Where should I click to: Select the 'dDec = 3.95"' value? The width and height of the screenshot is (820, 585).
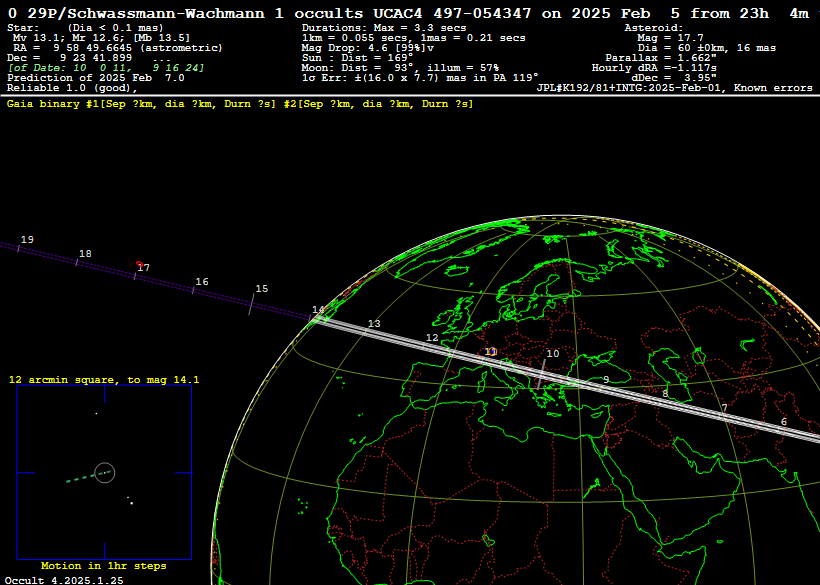click(674, 78)
